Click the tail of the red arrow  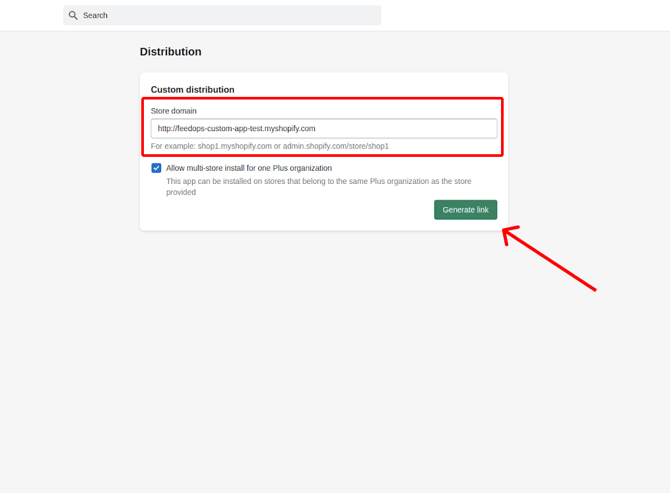tap(592, 288)
